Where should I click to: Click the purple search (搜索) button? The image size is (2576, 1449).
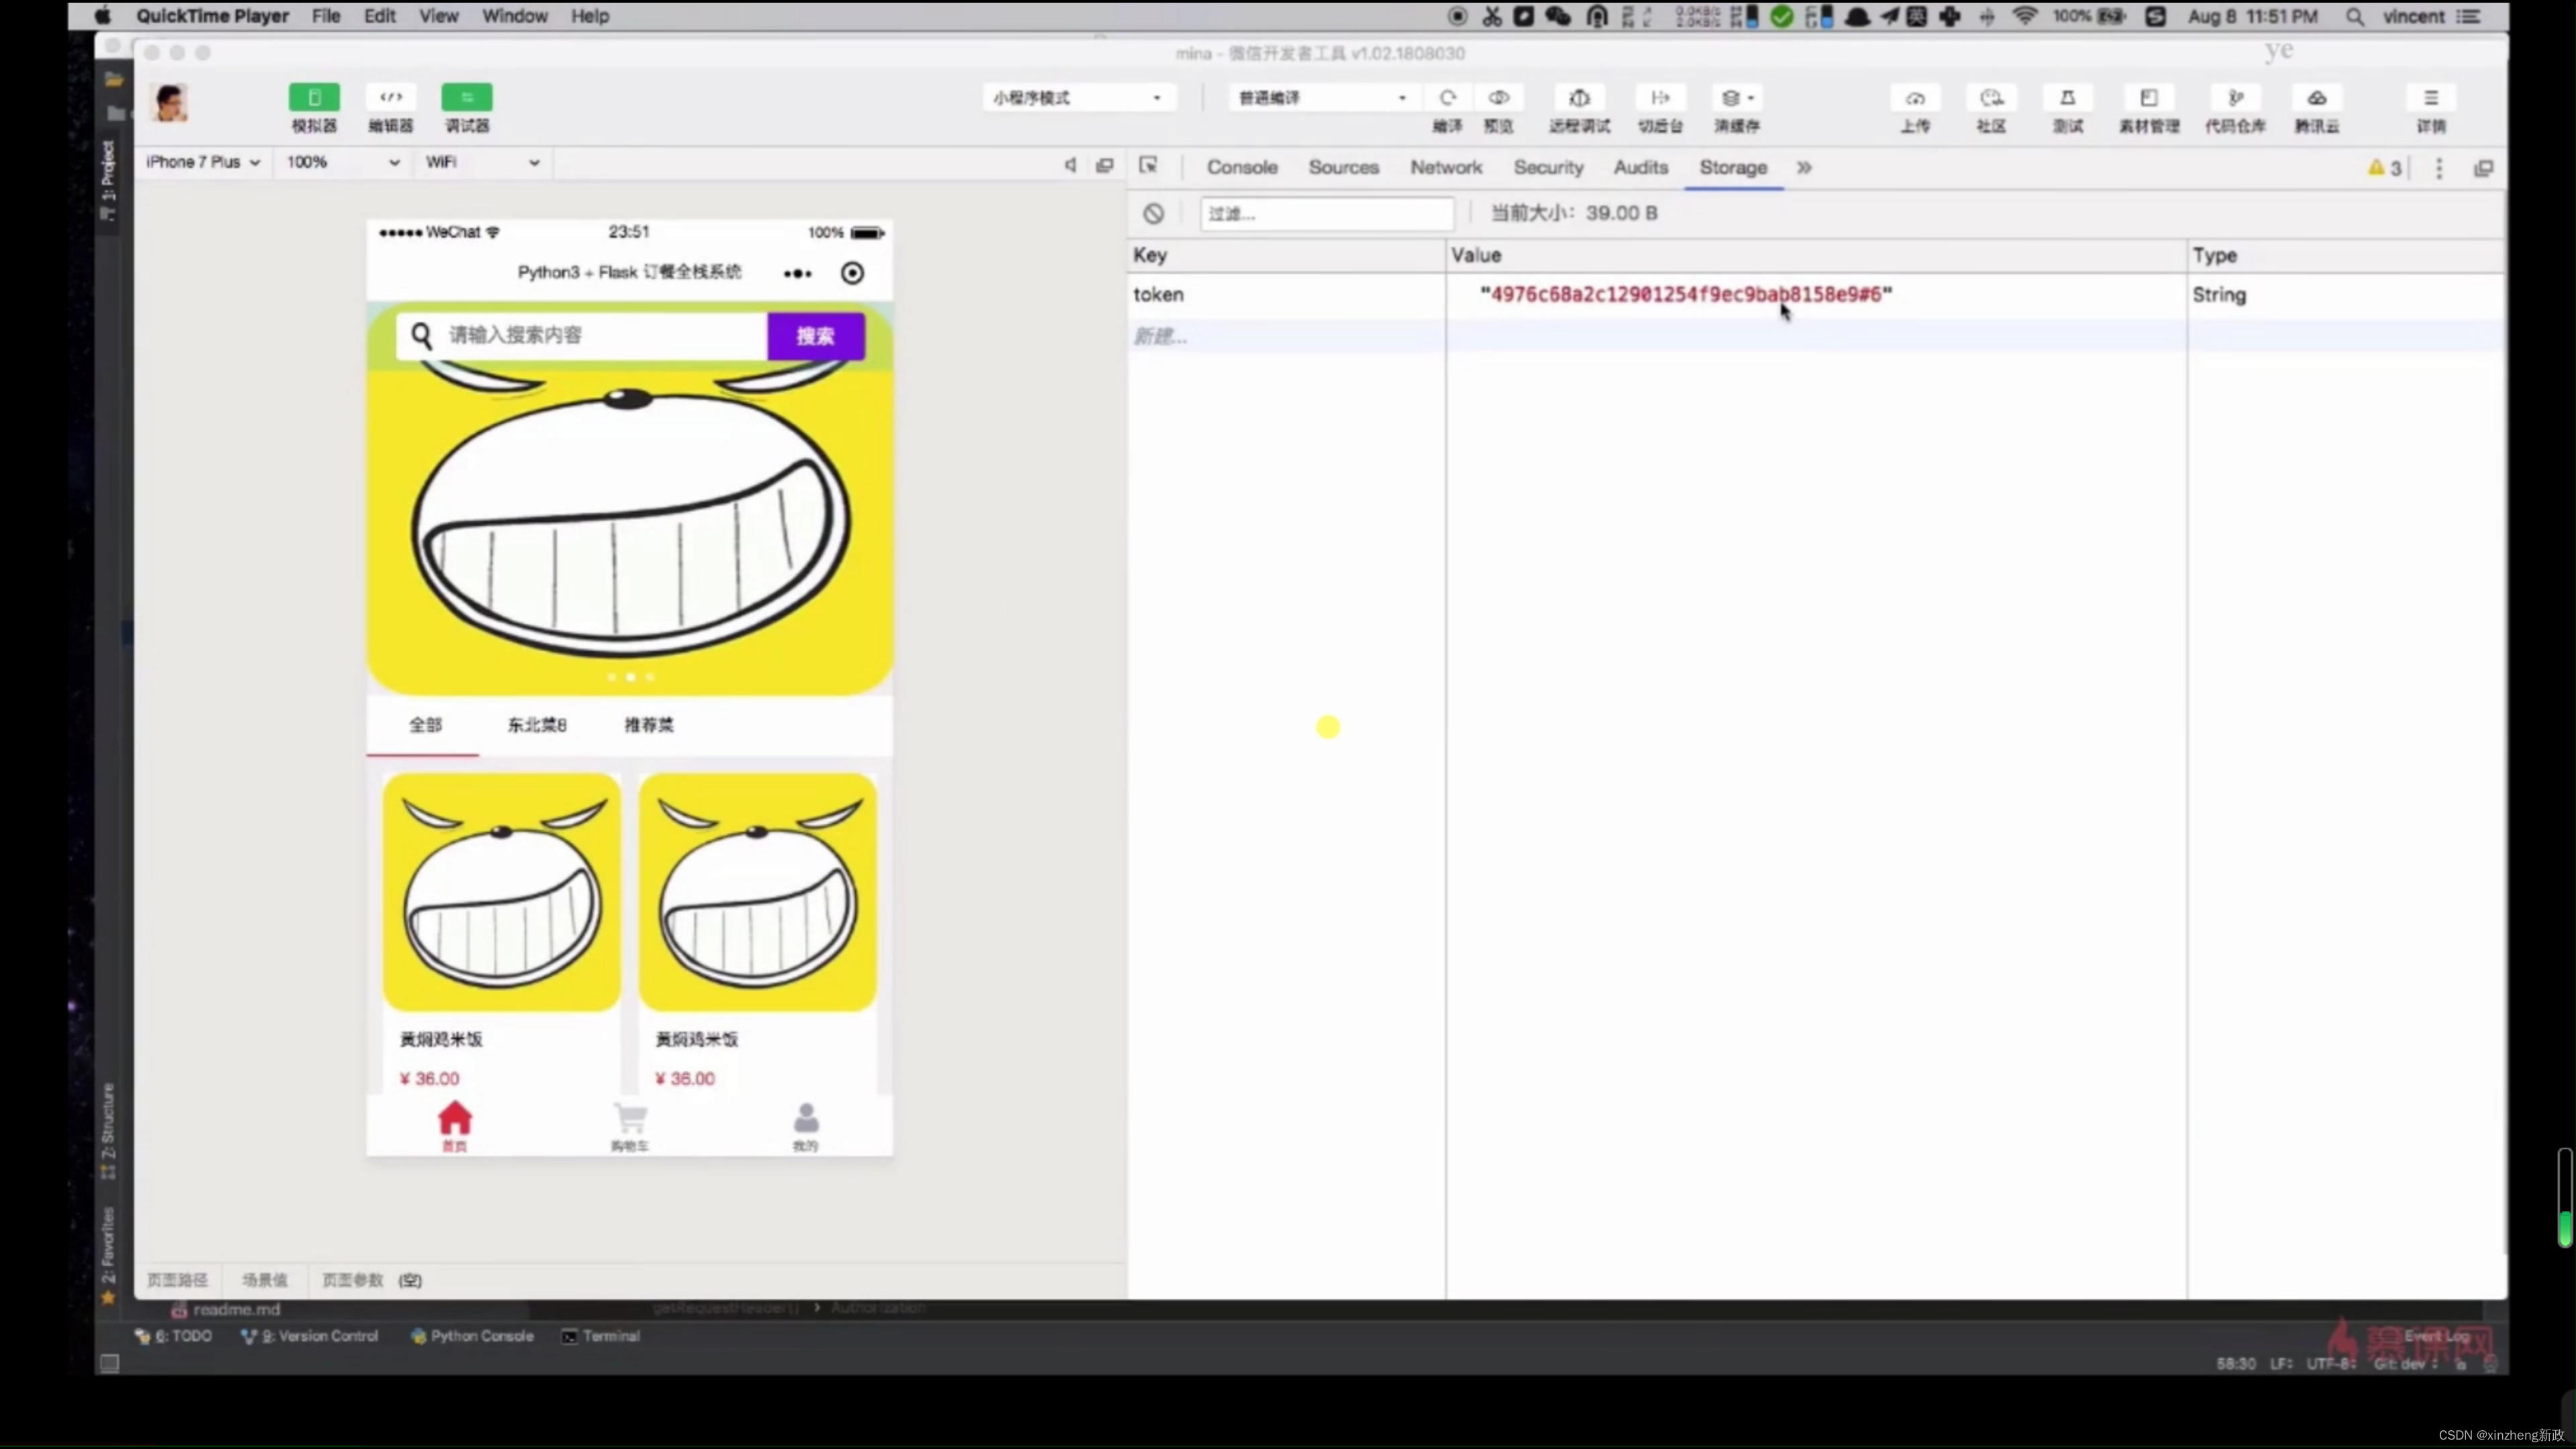pos(815,336)
